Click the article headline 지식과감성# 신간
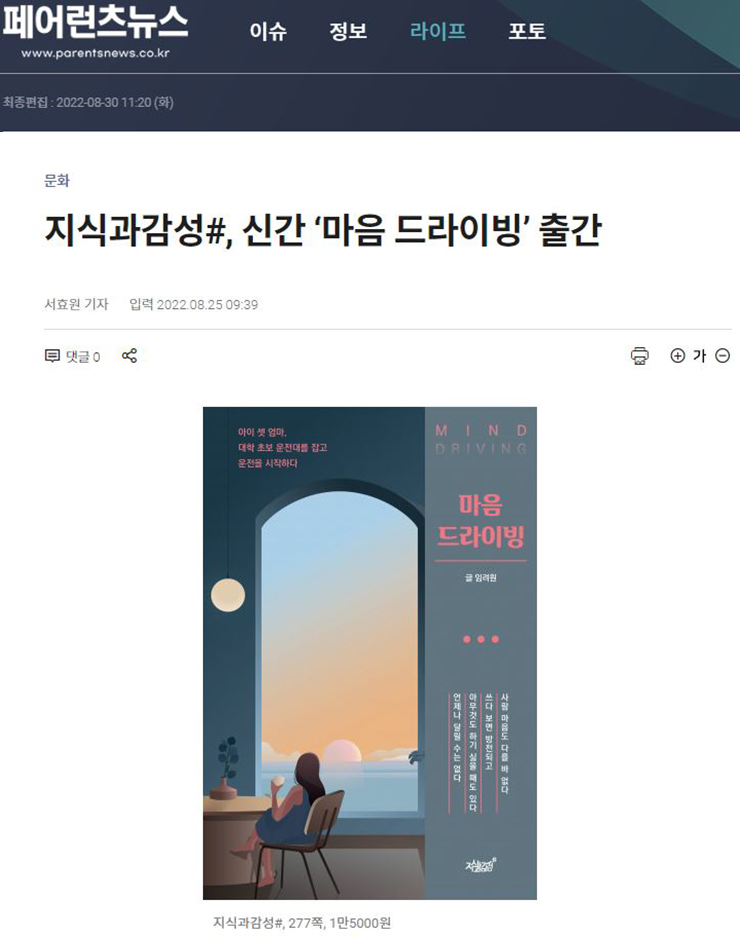The width and height of the screenshot is (740, 938). point(323,231)
